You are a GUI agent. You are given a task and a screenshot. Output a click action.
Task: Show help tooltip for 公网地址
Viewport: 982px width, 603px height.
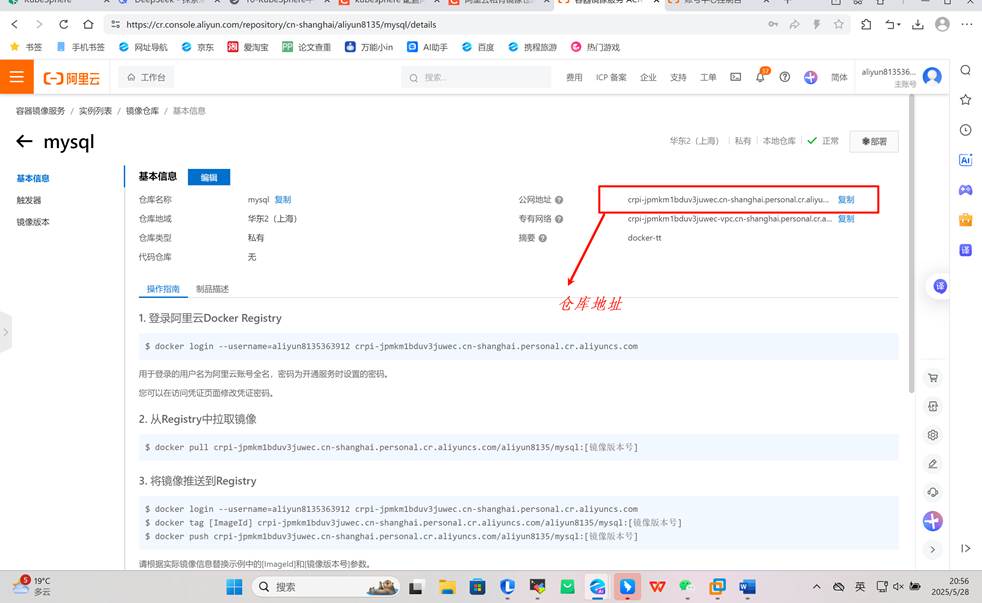coord(559,200)
